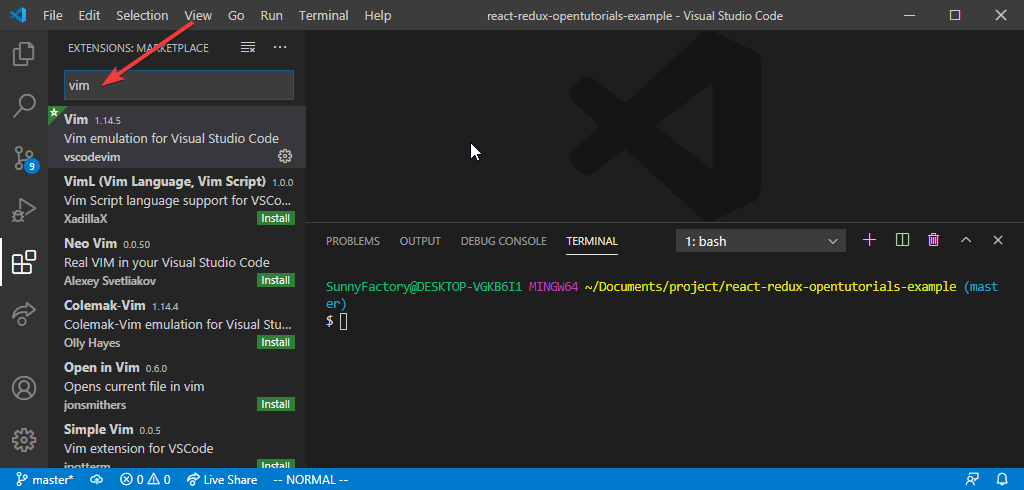1024x490 pixels.
Task: Open the terminal selector dropdown '1: bash'
Action: (x=761, y=241)
